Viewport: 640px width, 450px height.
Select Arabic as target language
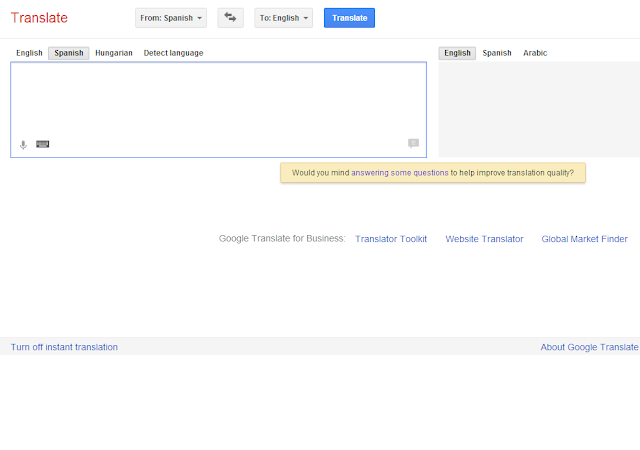coord(535,53)
